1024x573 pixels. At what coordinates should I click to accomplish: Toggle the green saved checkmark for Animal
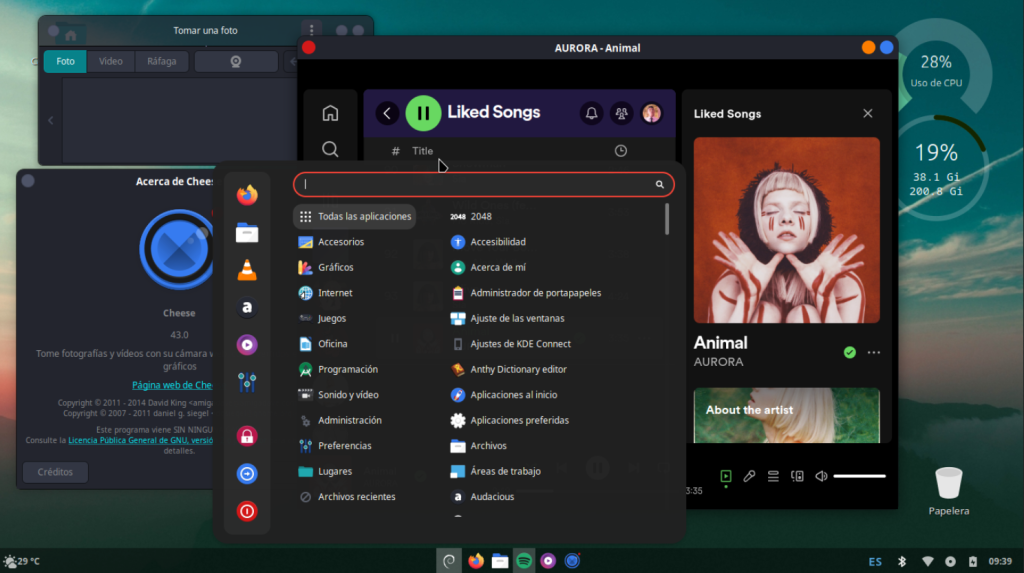(x=849, y=352)
